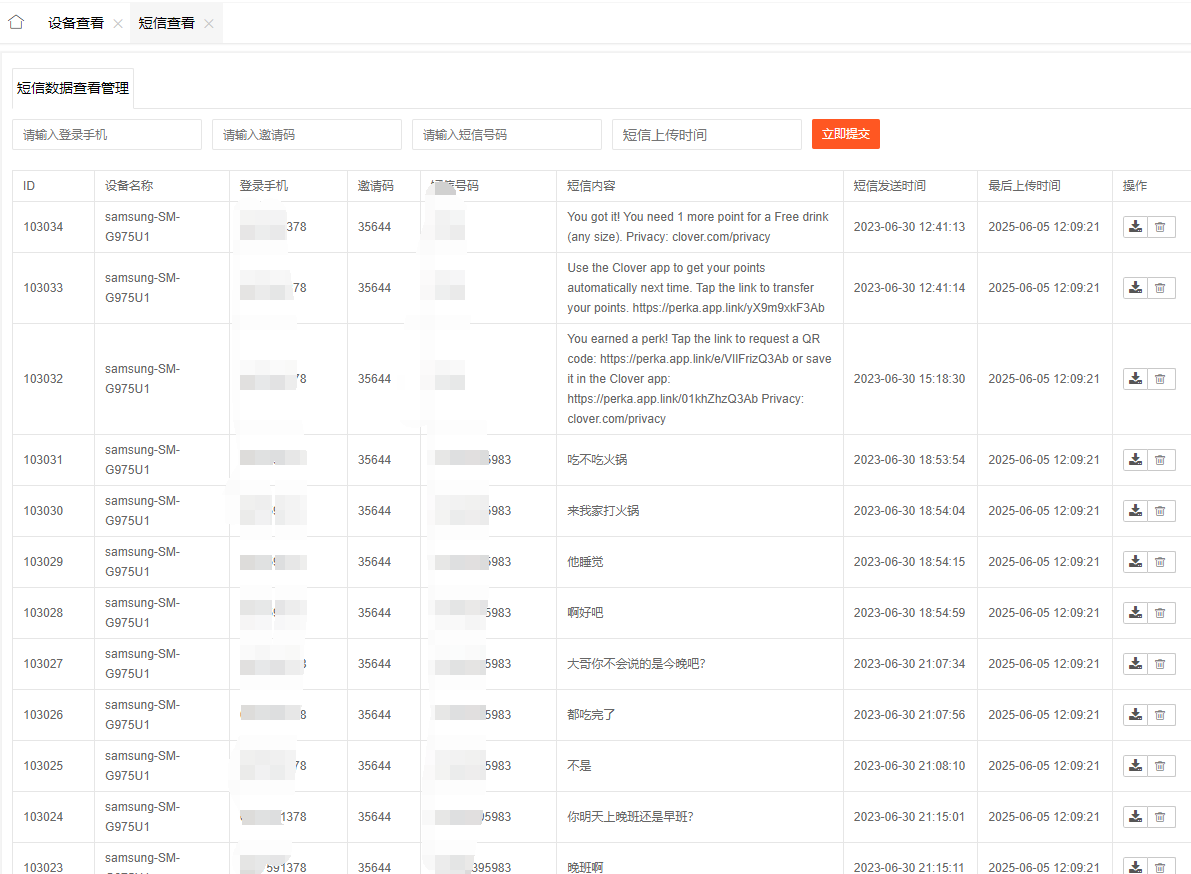Click the home icon in tab bar

(x=16, y=22)
